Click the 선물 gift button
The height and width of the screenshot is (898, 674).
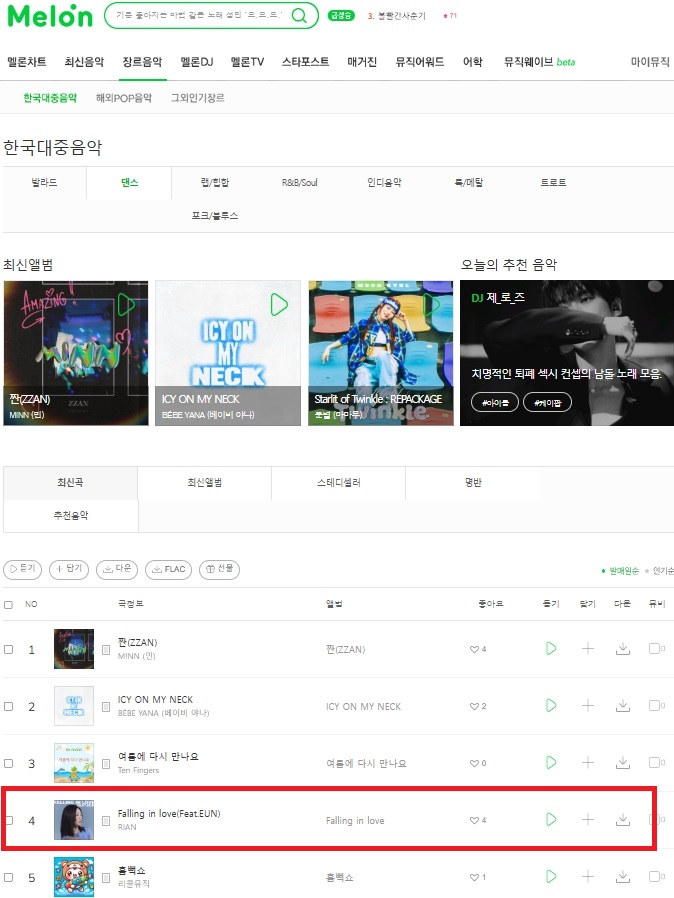219,569
